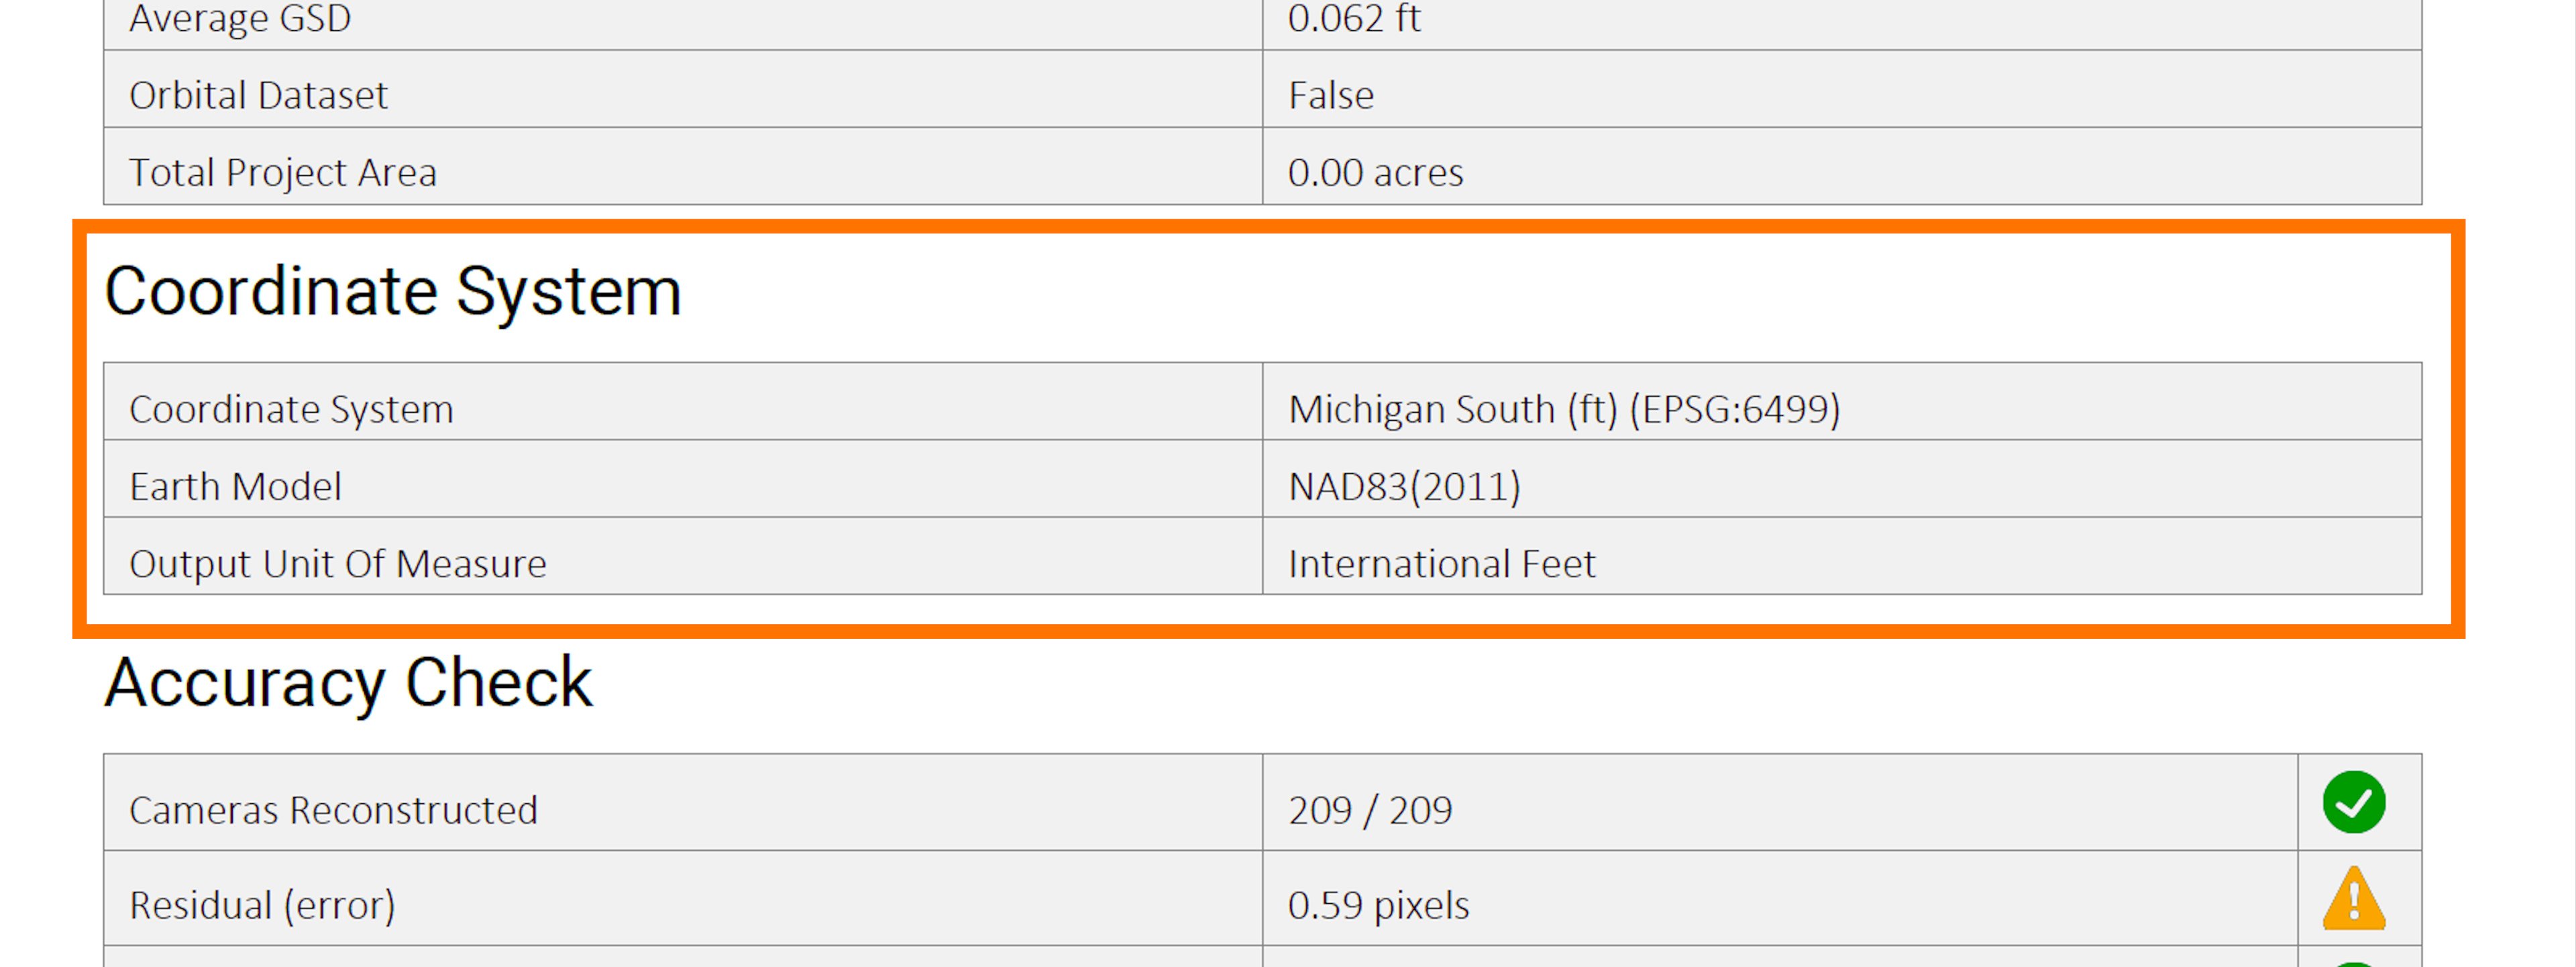Select the International Feet value
2576x967 pixels.
[1441, 564]
